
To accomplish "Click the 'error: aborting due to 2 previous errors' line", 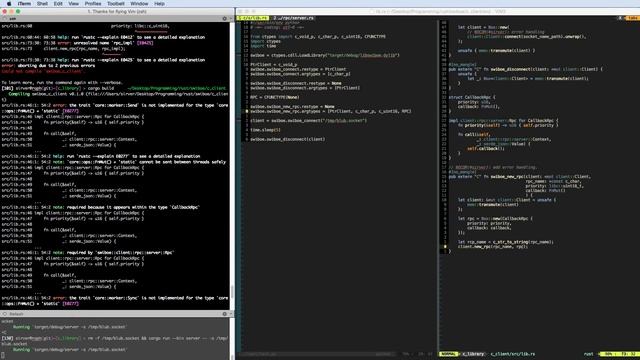I will tap(48, 65).
